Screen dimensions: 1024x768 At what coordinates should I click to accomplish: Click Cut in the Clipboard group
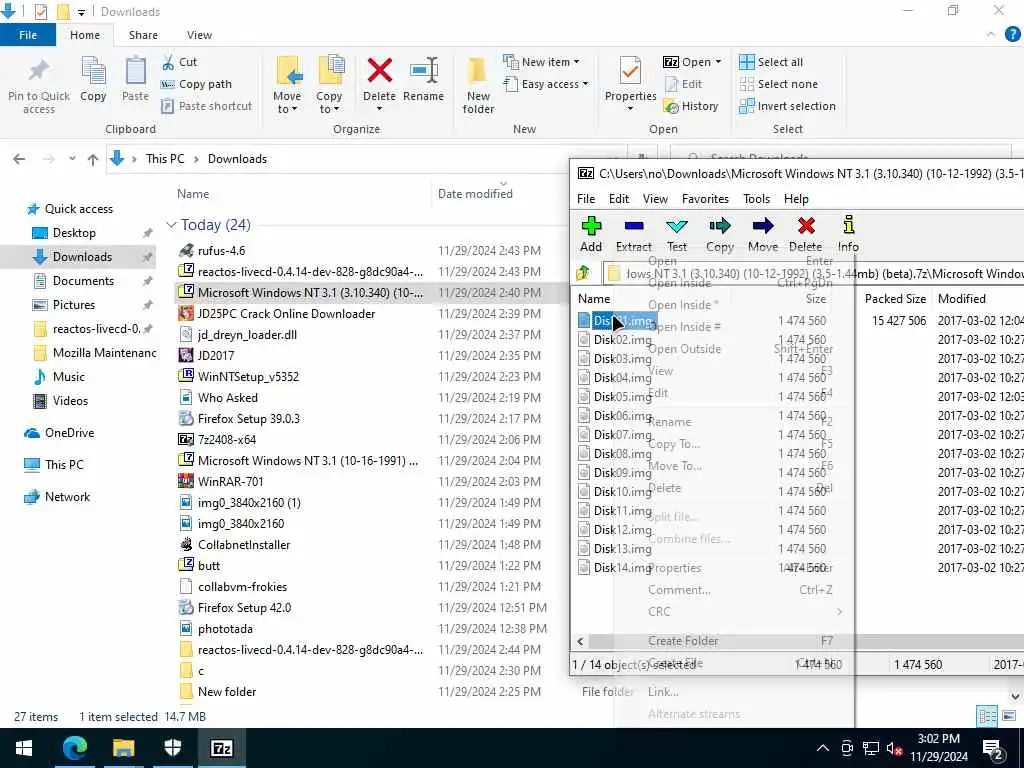pos(180,62)
